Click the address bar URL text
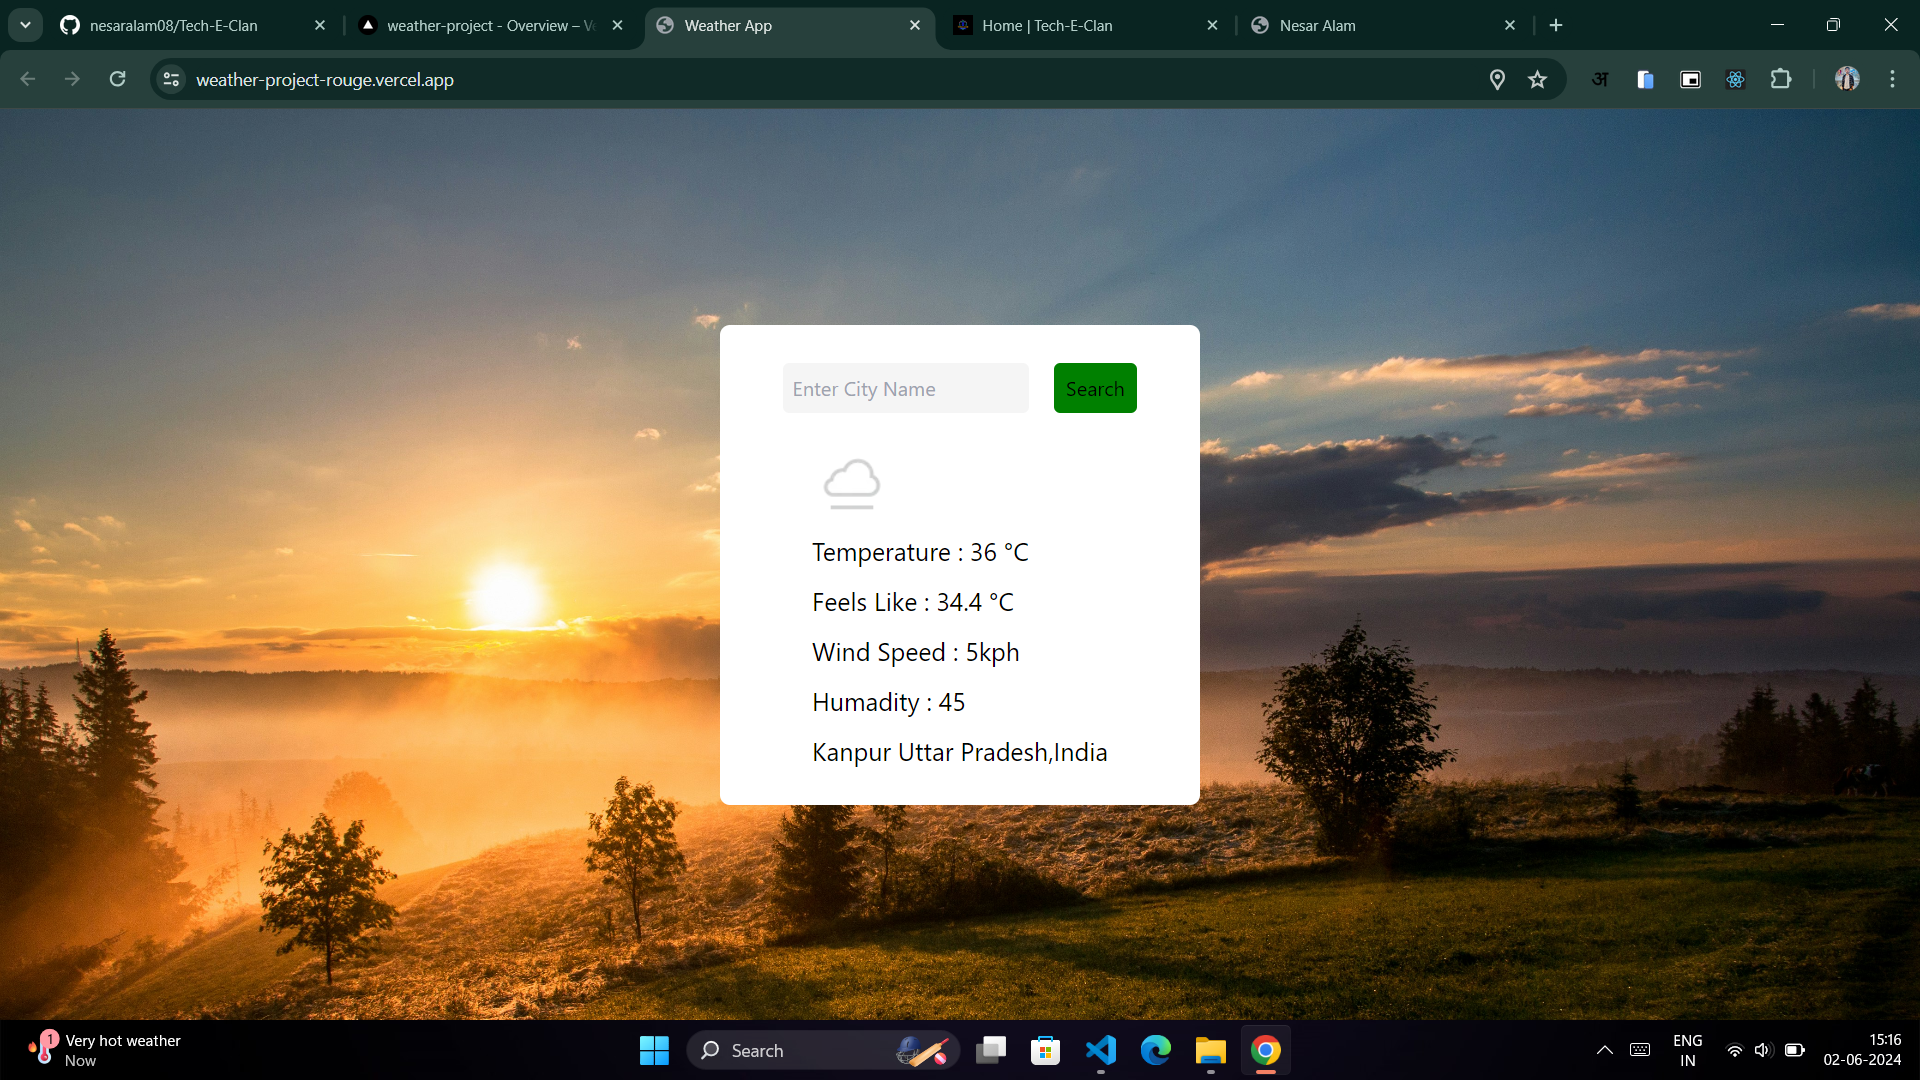 [x=325, y=80]
